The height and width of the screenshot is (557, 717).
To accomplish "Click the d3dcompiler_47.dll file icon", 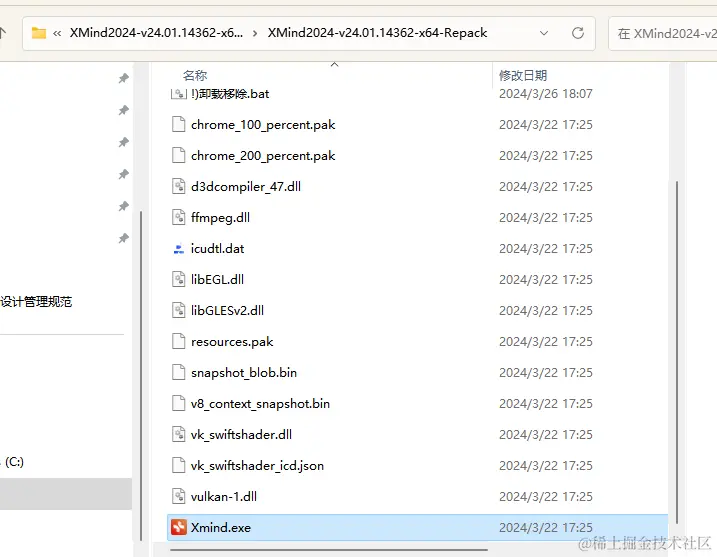I will coord(178,187).
